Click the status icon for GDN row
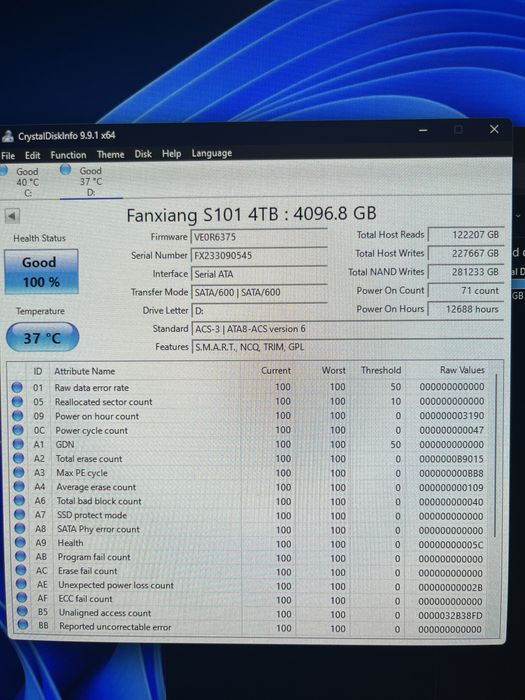Viewport: 525px width, 700px height. 18,444
